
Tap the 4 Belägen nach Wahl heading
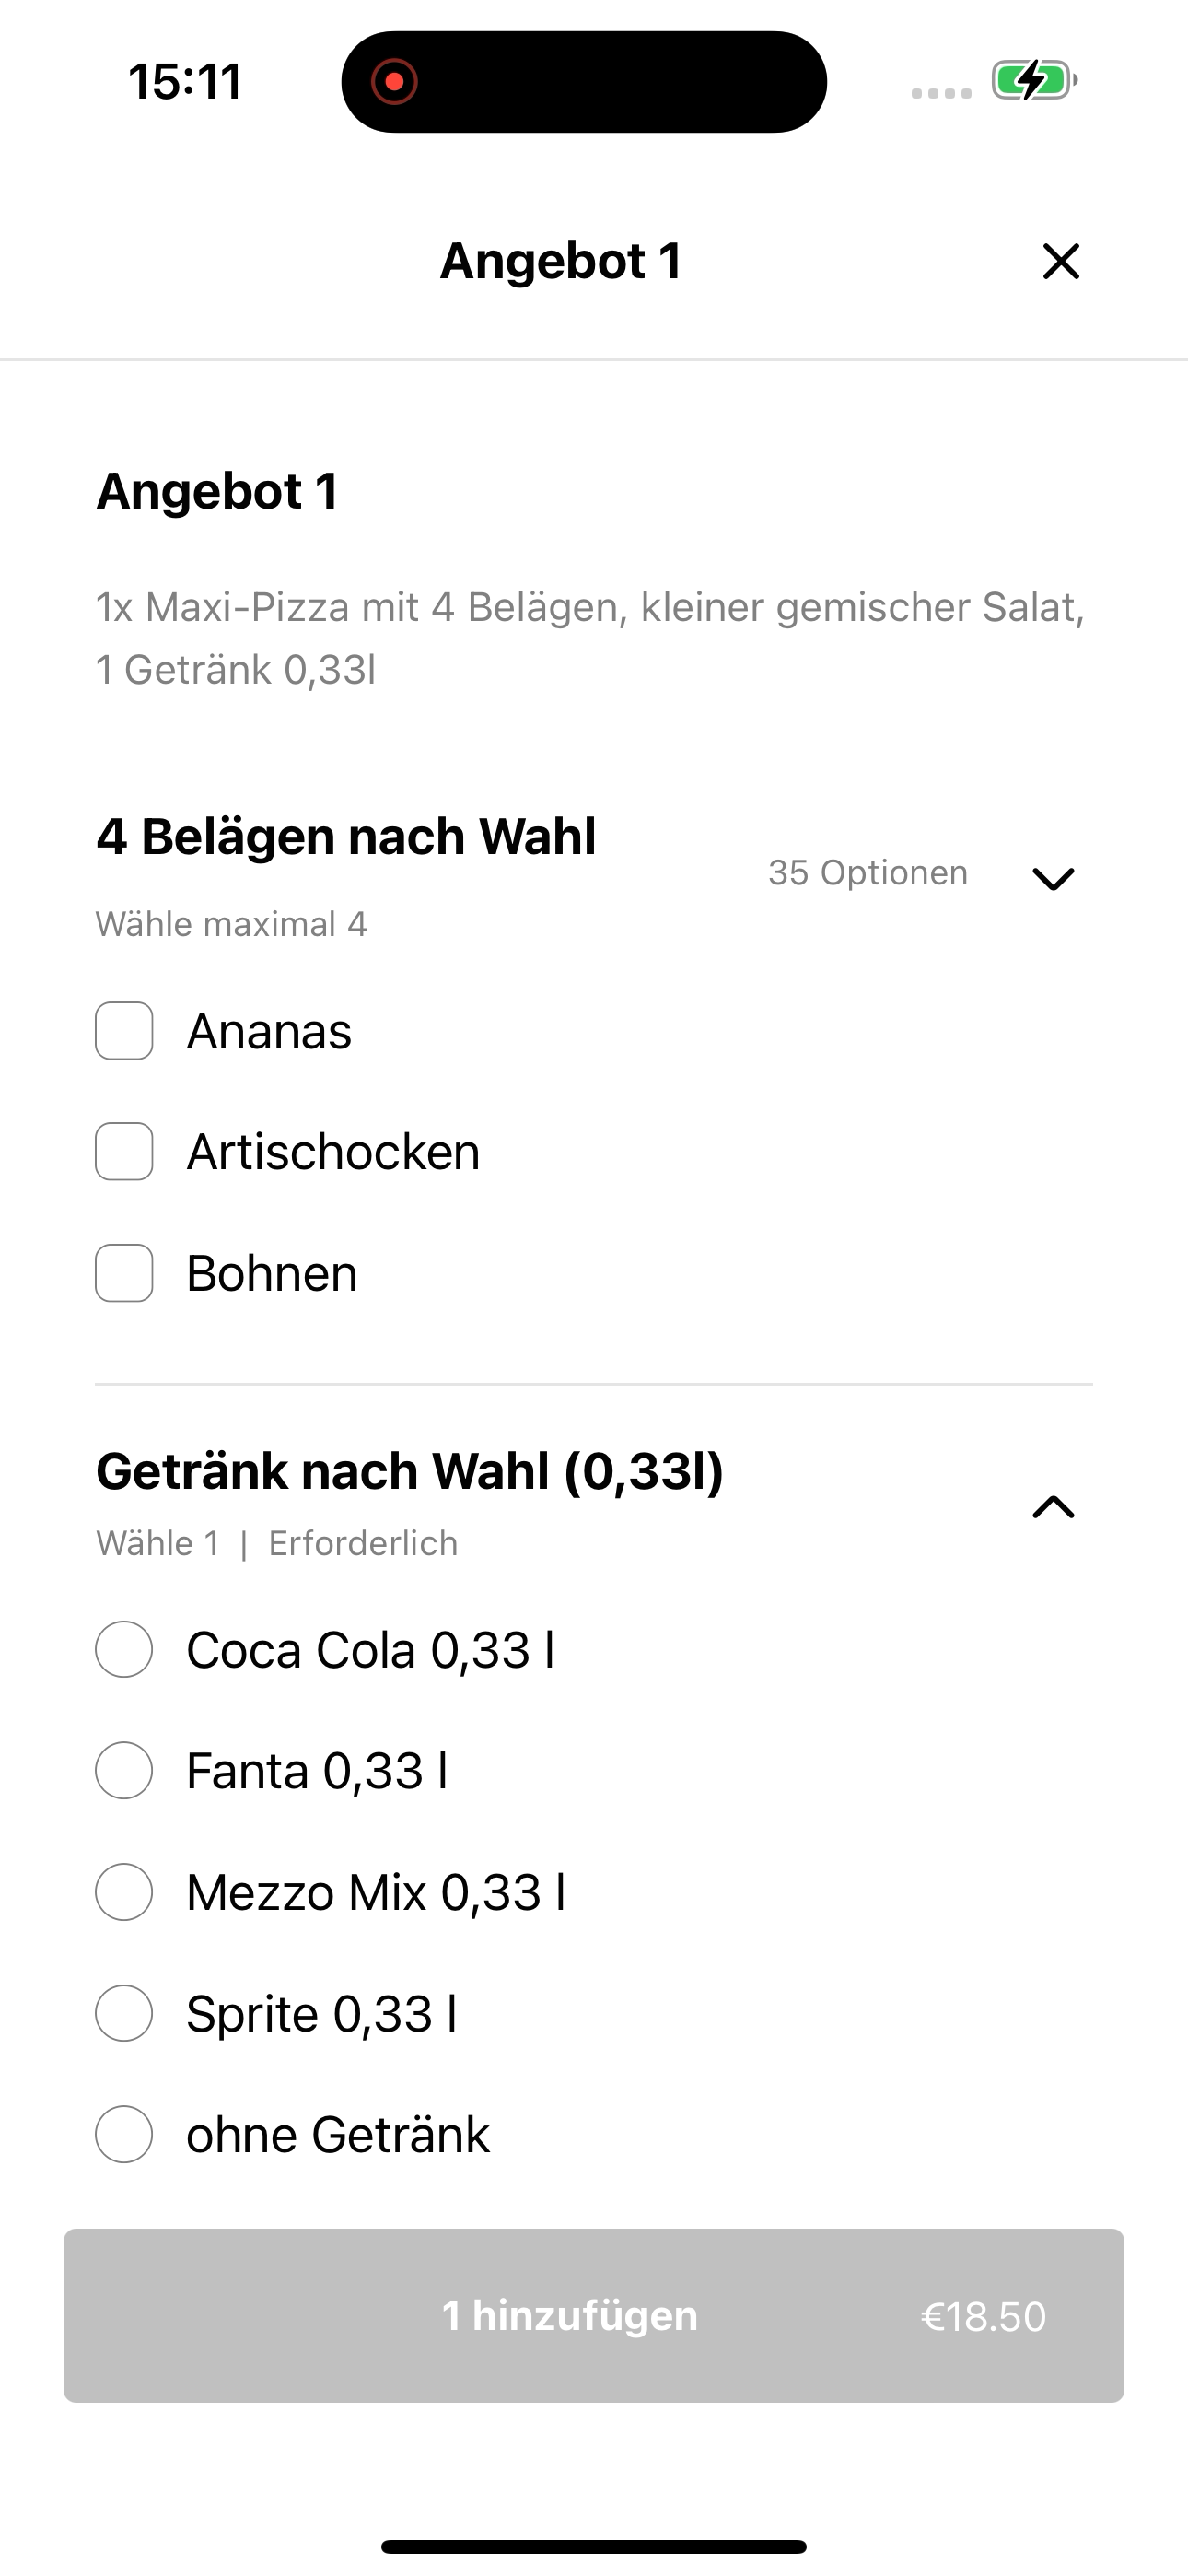[346, 836]
